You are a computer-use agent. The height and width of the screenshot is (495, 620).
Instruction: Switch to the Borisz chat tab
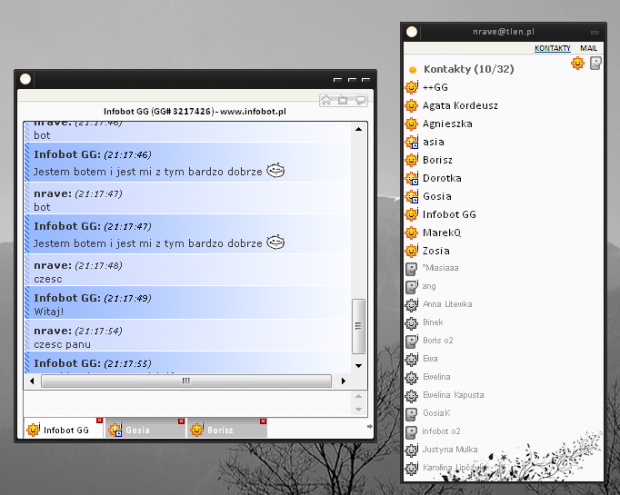(x=227, y=429)
